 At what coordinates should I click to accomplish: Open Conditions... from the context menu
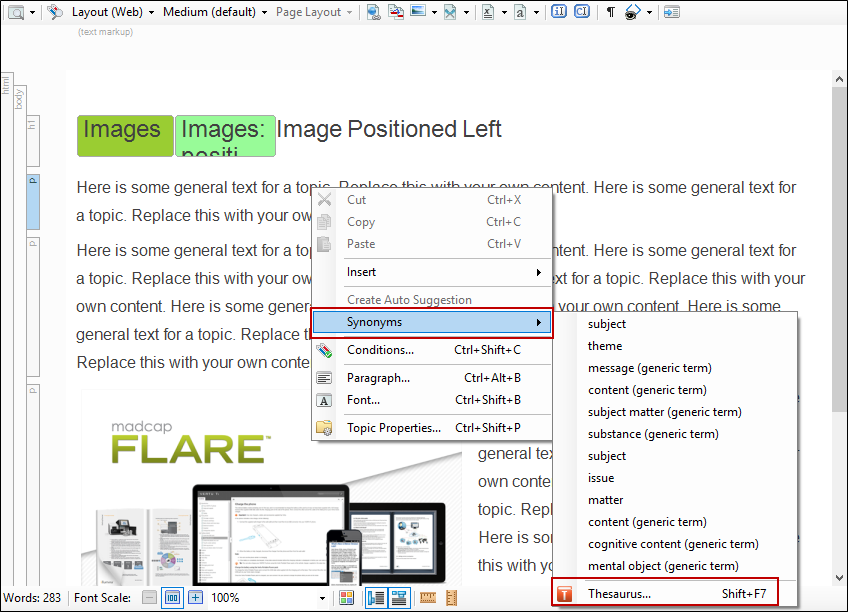tap(432, 350)
